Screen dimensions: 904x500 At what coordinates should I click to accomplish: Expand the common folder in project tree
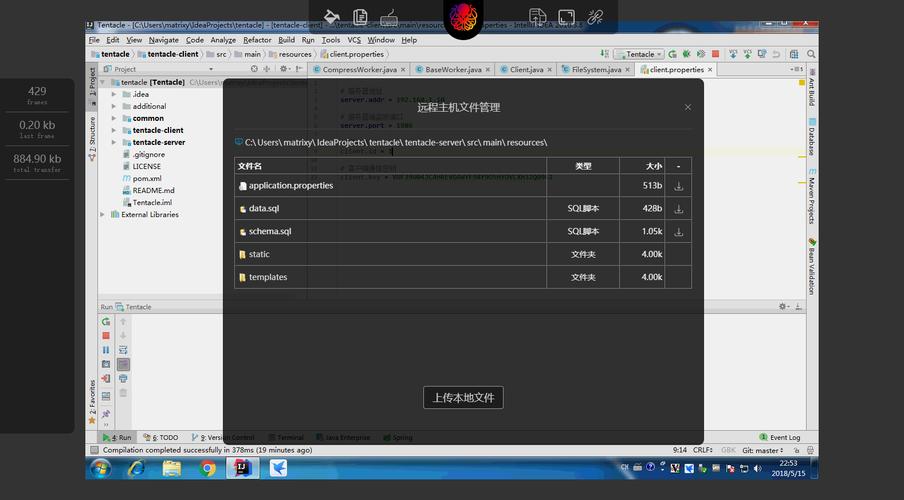point(114,118)
